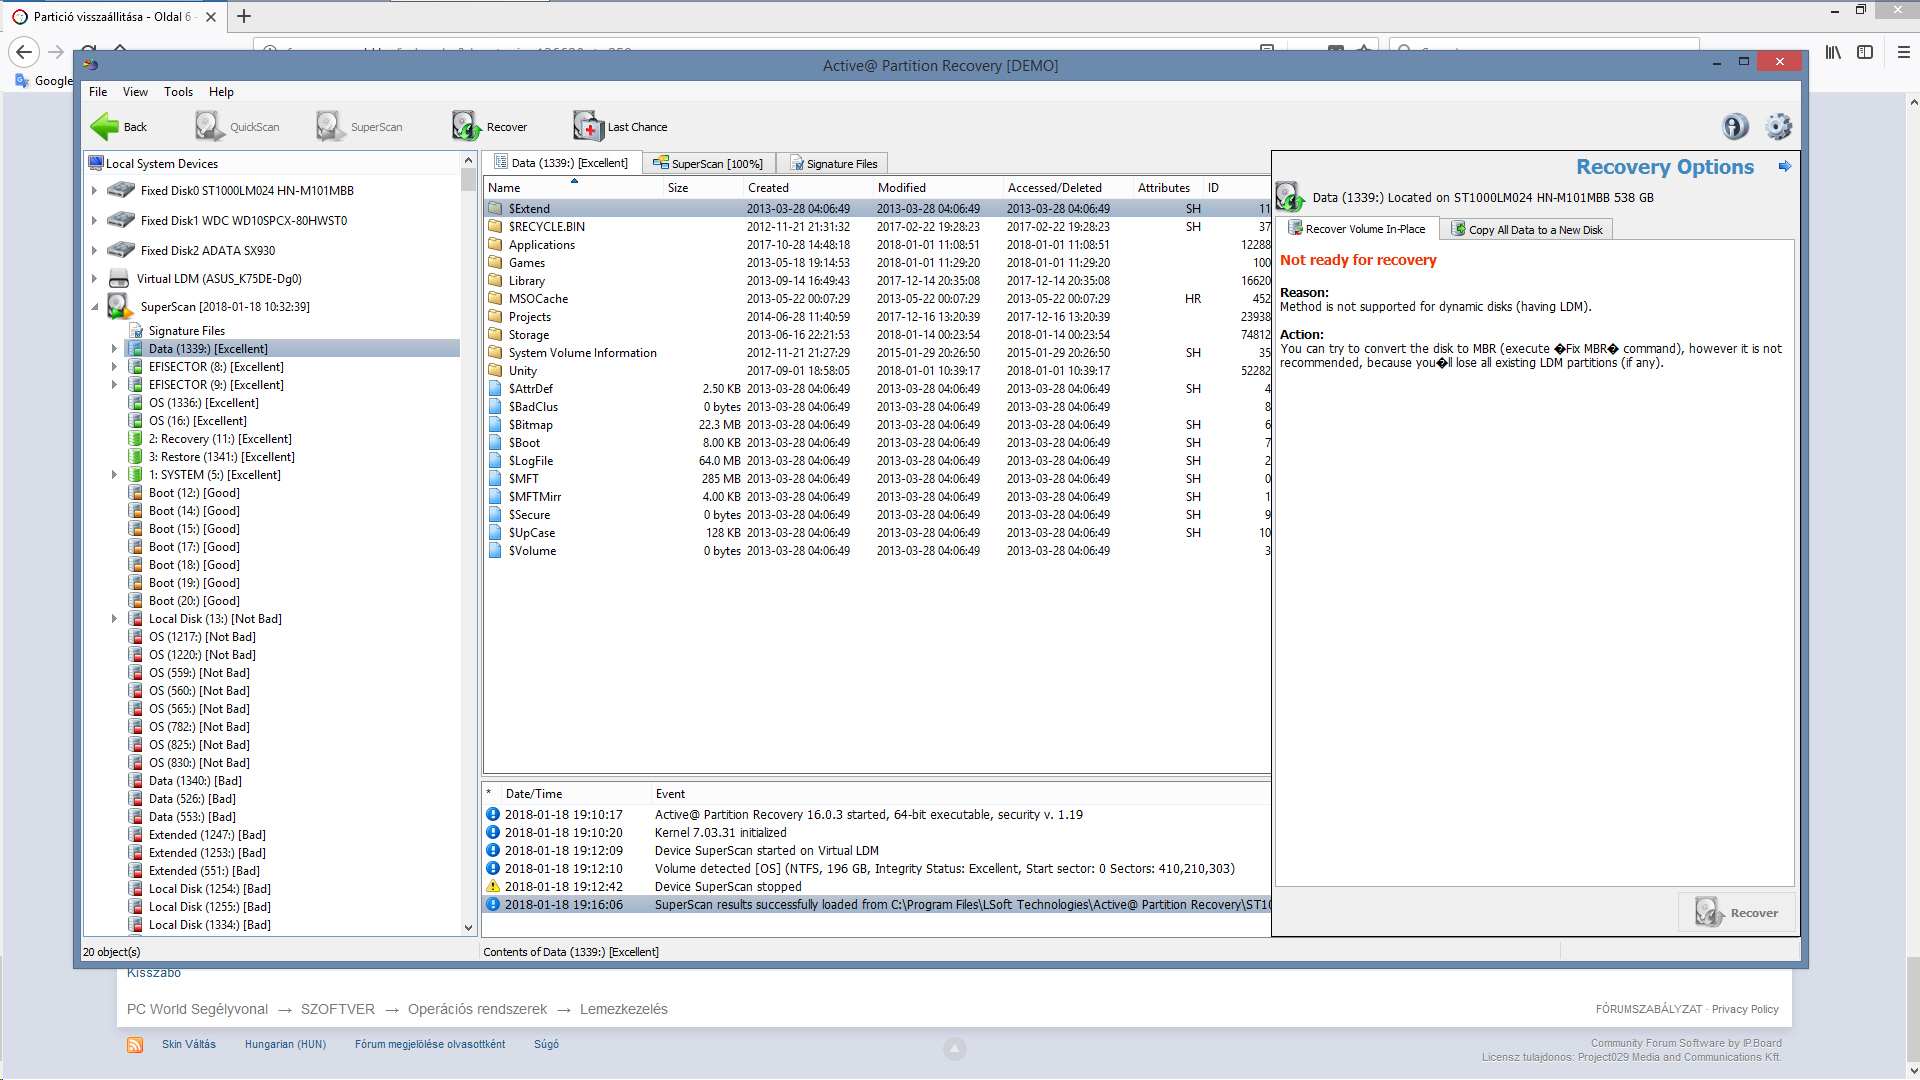This screenshot has height=1080, width=1920.
Task: Open the Privacy Policy link in forum page
Action: coord(1745,1010)
